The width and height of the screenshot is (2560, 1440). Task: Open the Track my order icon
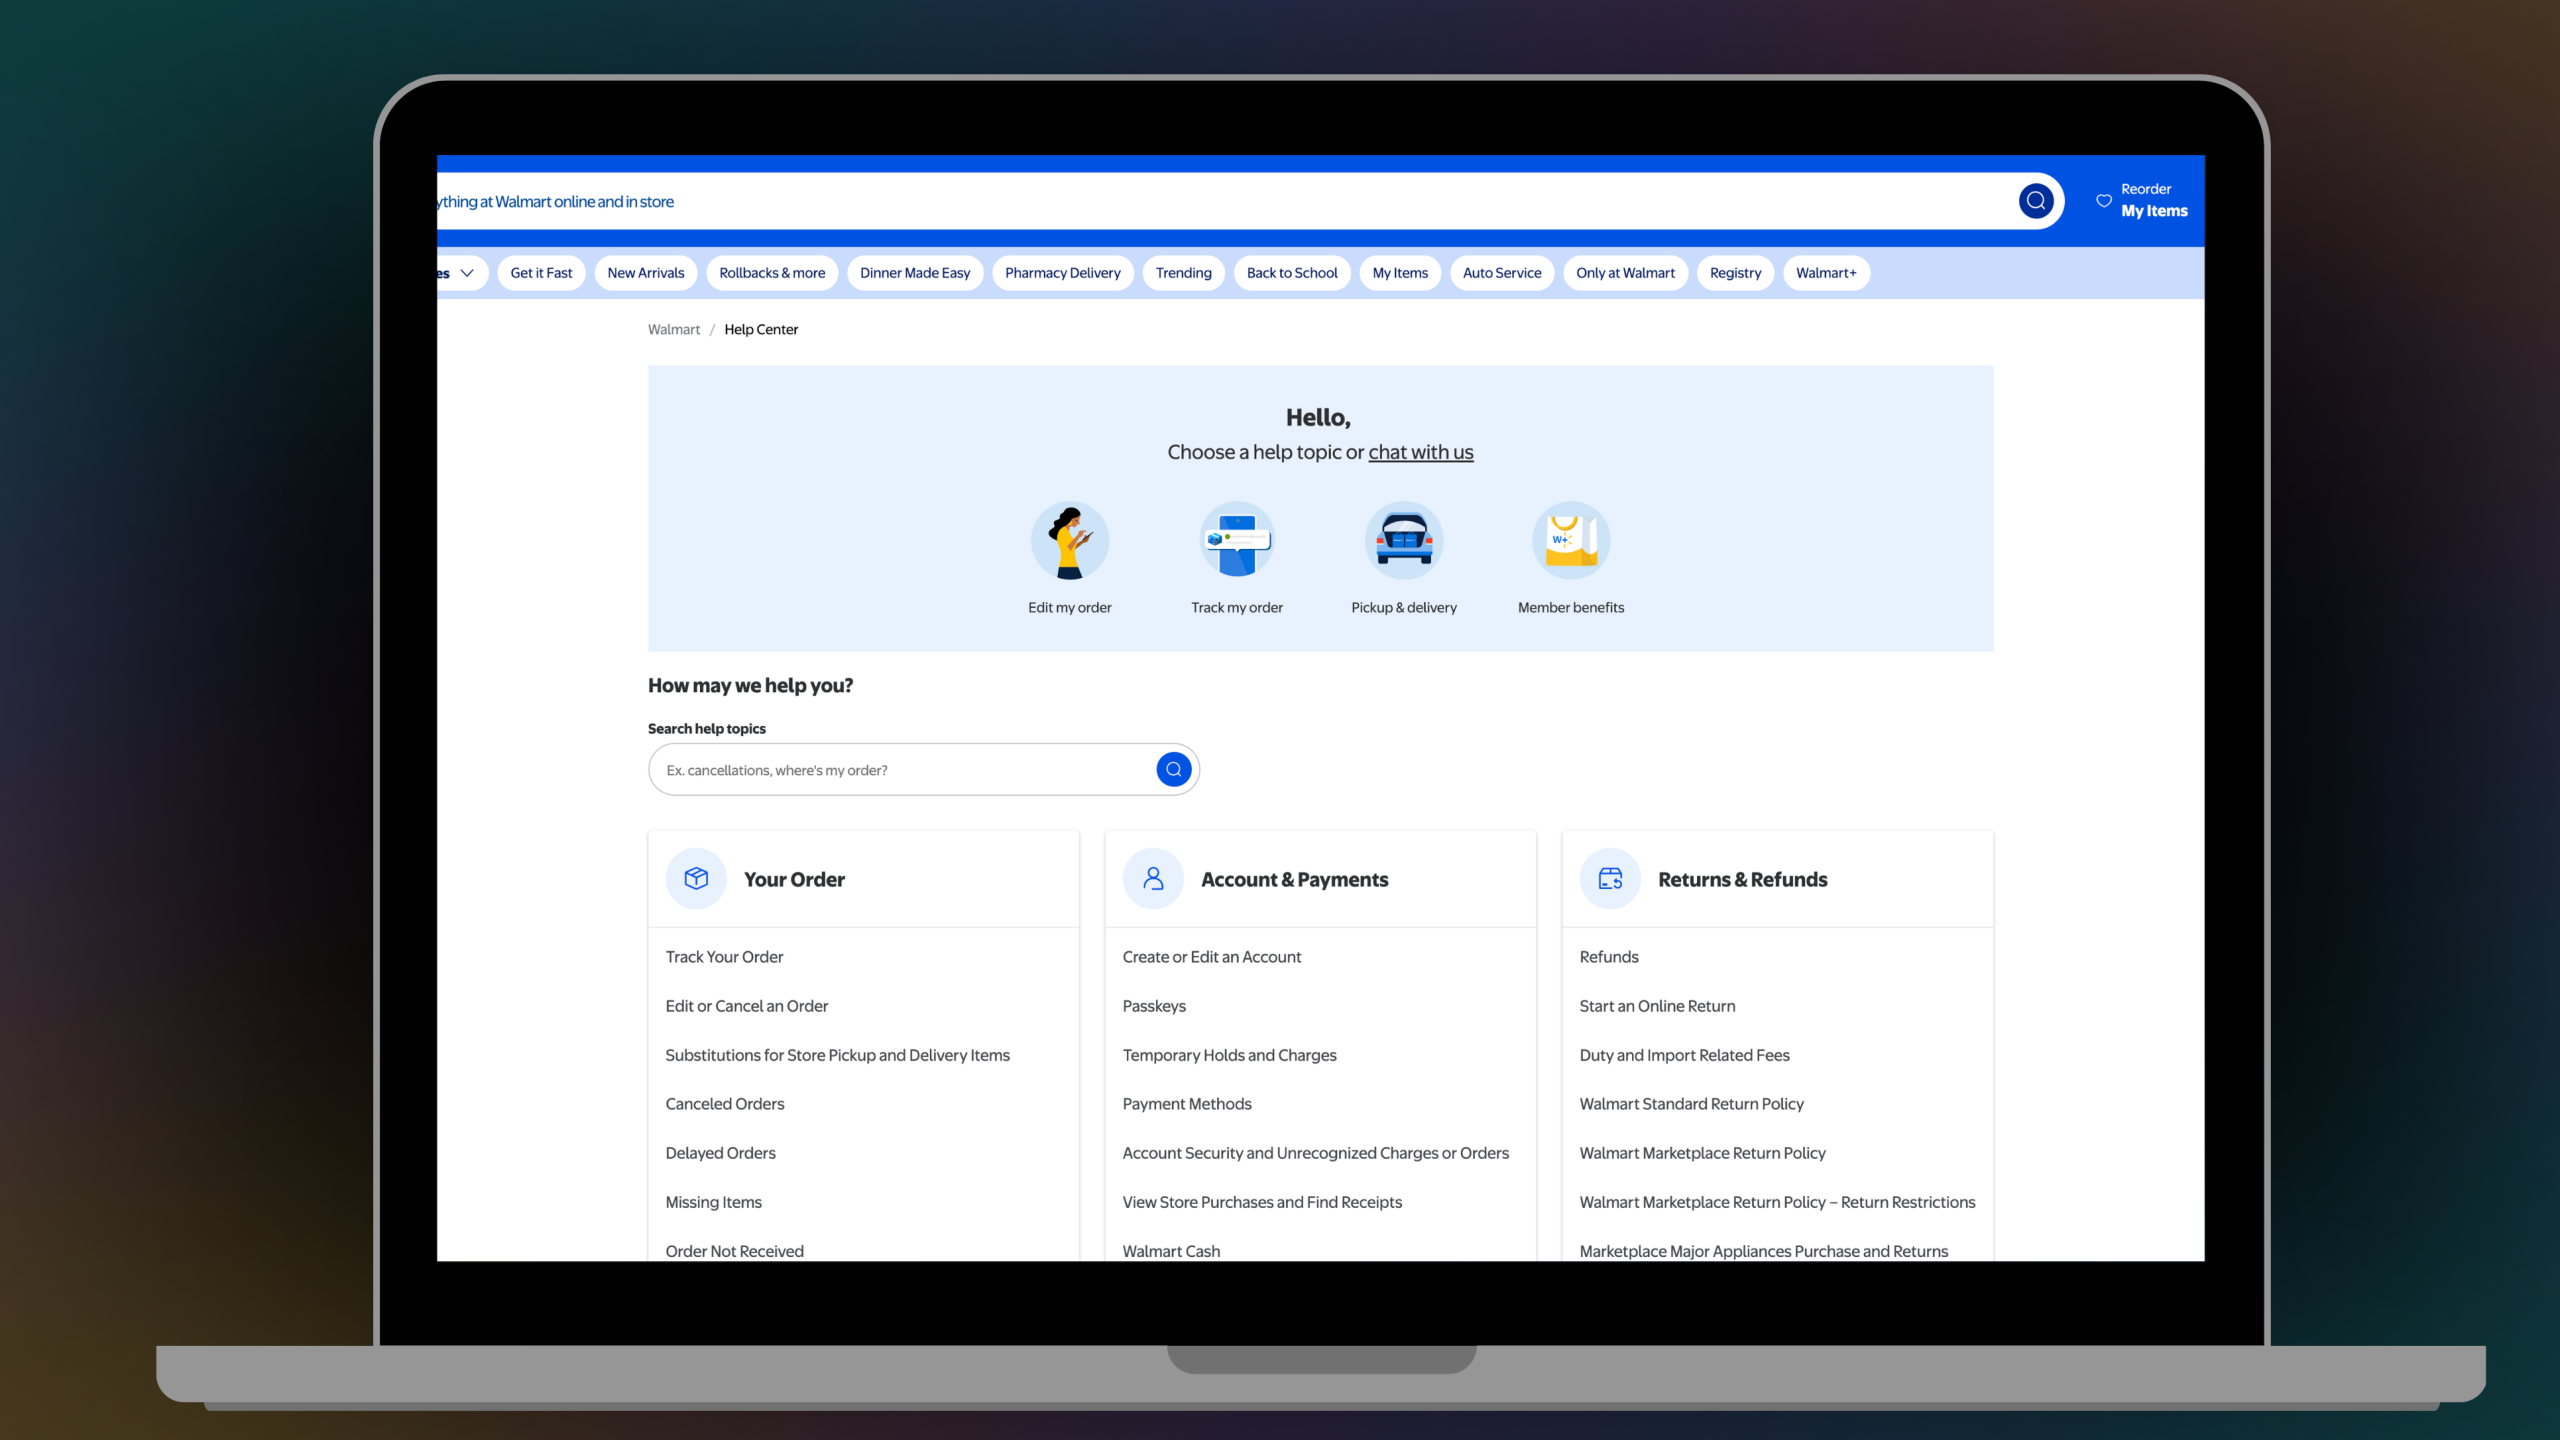(1237, 541)
